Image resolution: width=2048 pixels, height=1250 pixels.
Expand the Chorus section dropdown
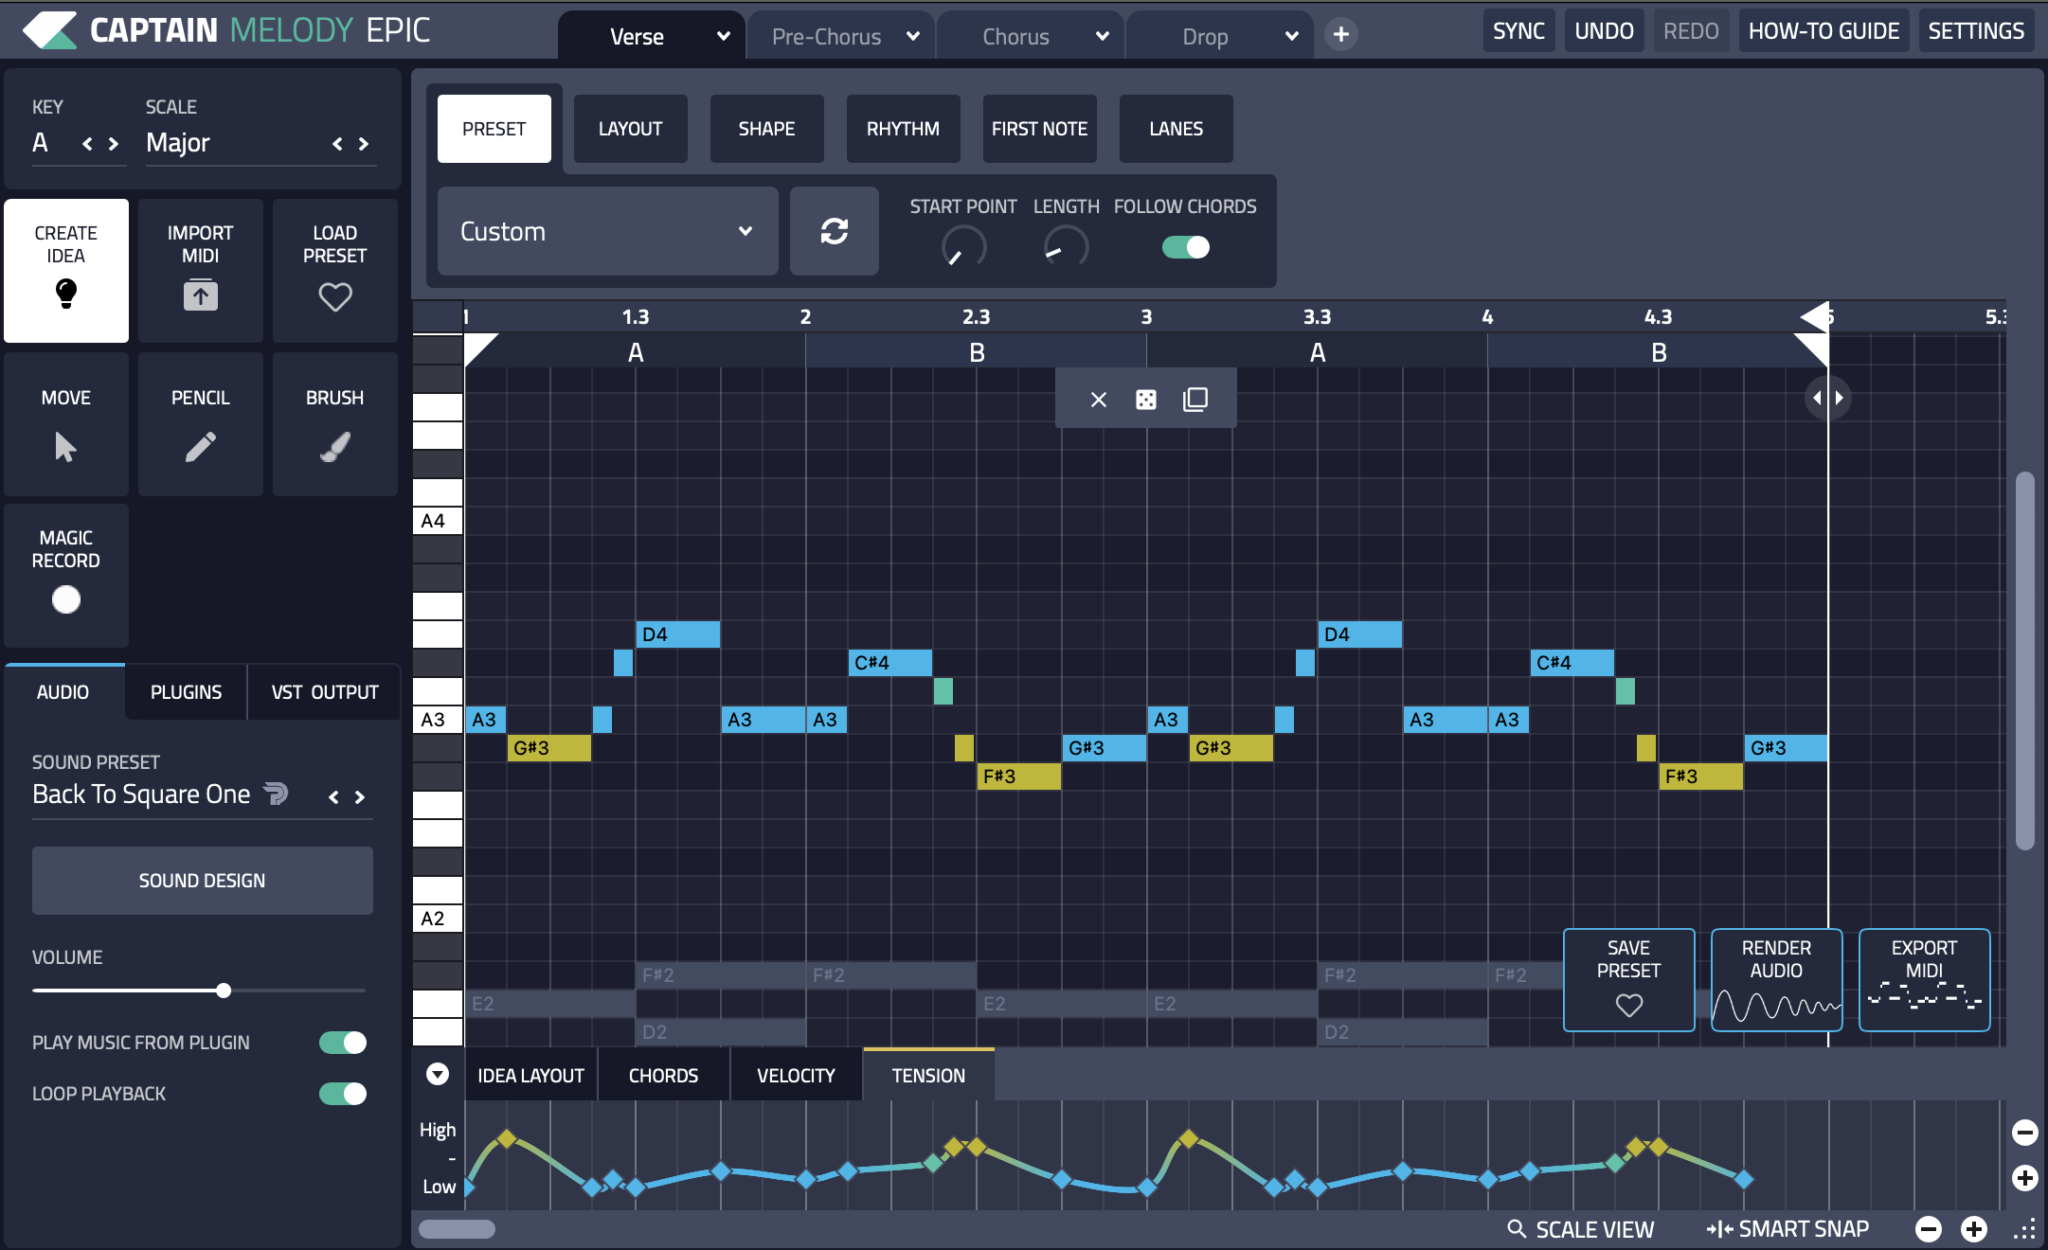(1102, 35)
